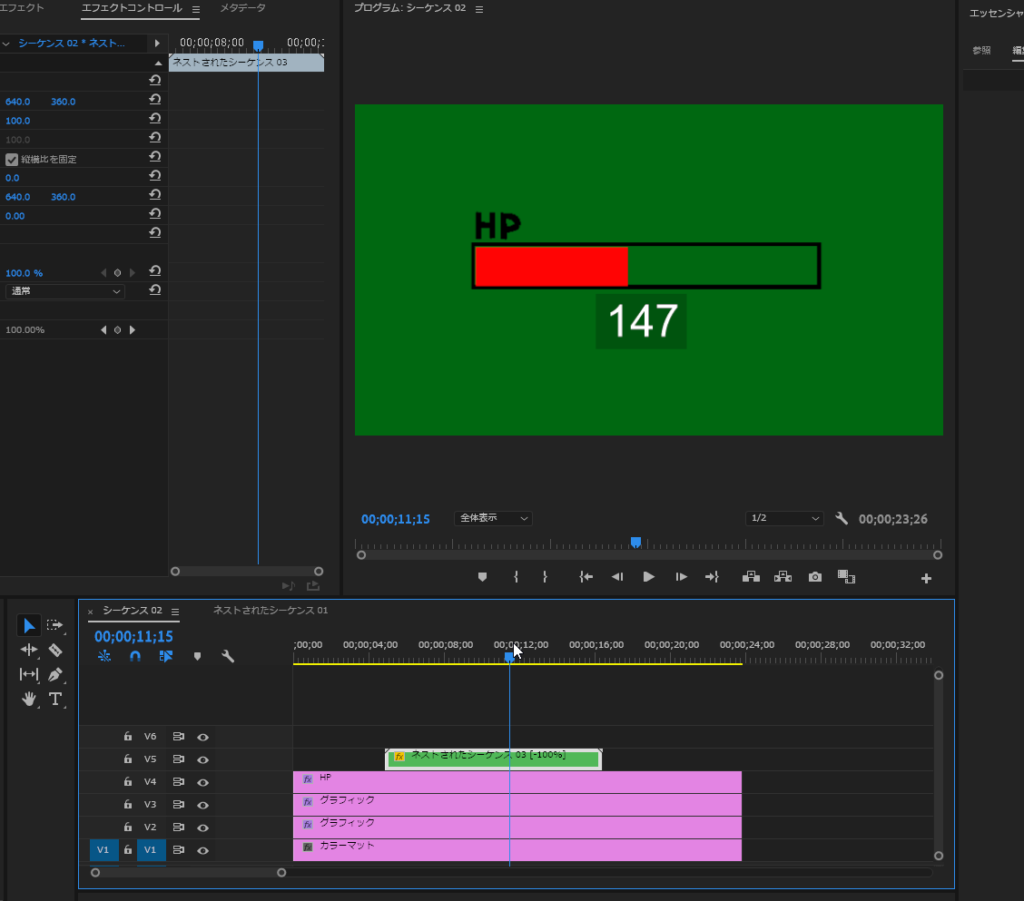Image resolution: width=1024 pixels, height=901 pixels.
Task: Select the Track Select Forward tool
Action: pos(55,626)
